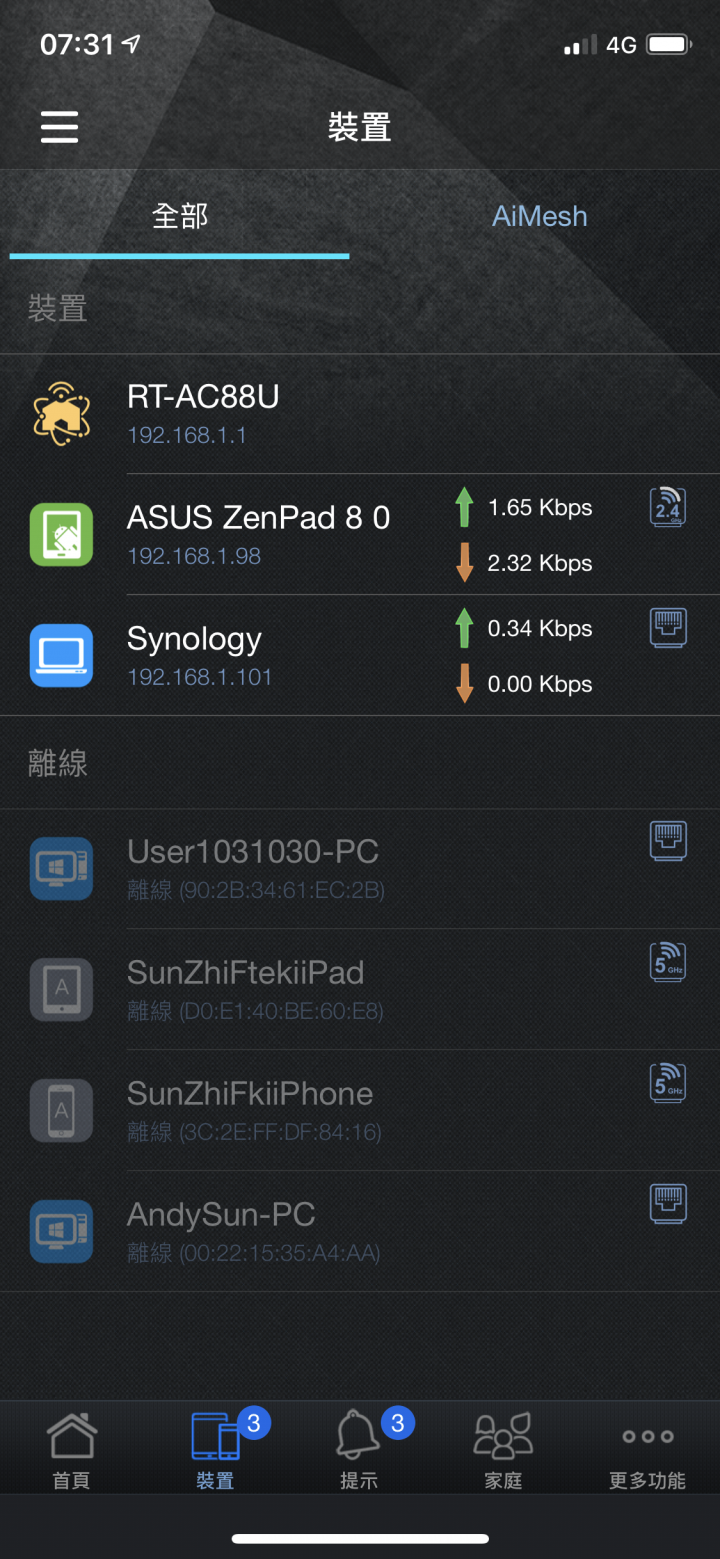
Task: Tap the RT-AC88U router icon
Action: (x=62, y=414)
